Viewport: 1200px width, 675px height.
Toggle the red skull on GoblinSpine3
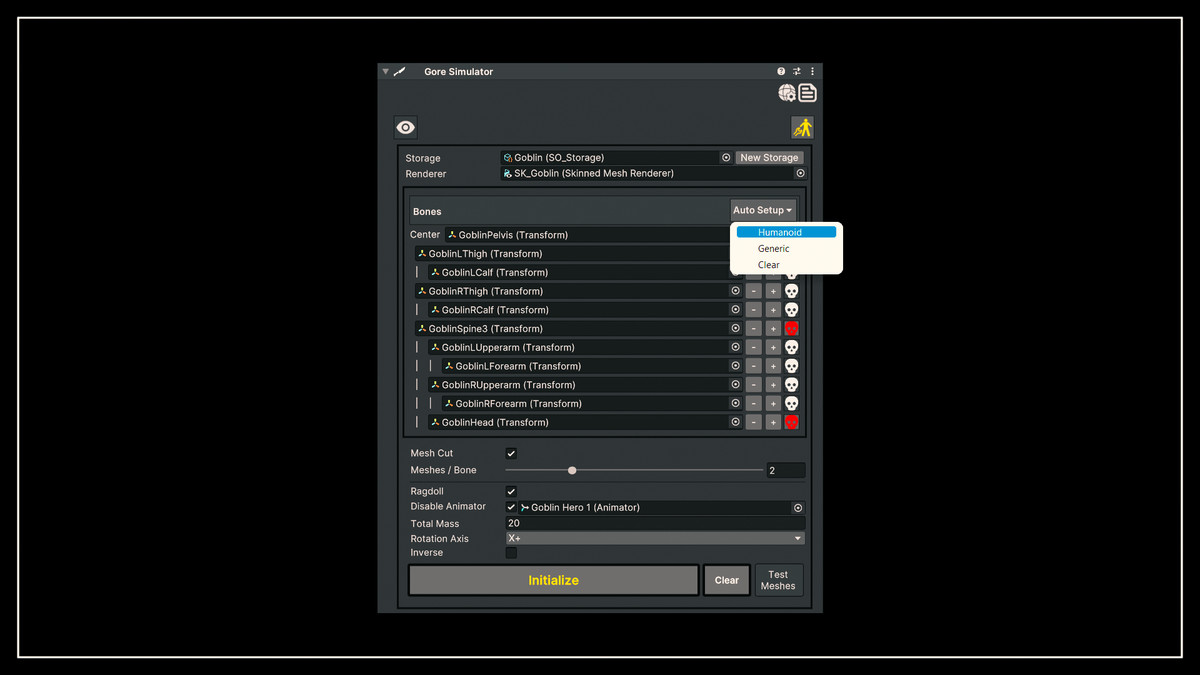pyautogui.click(x=791, y=329)
